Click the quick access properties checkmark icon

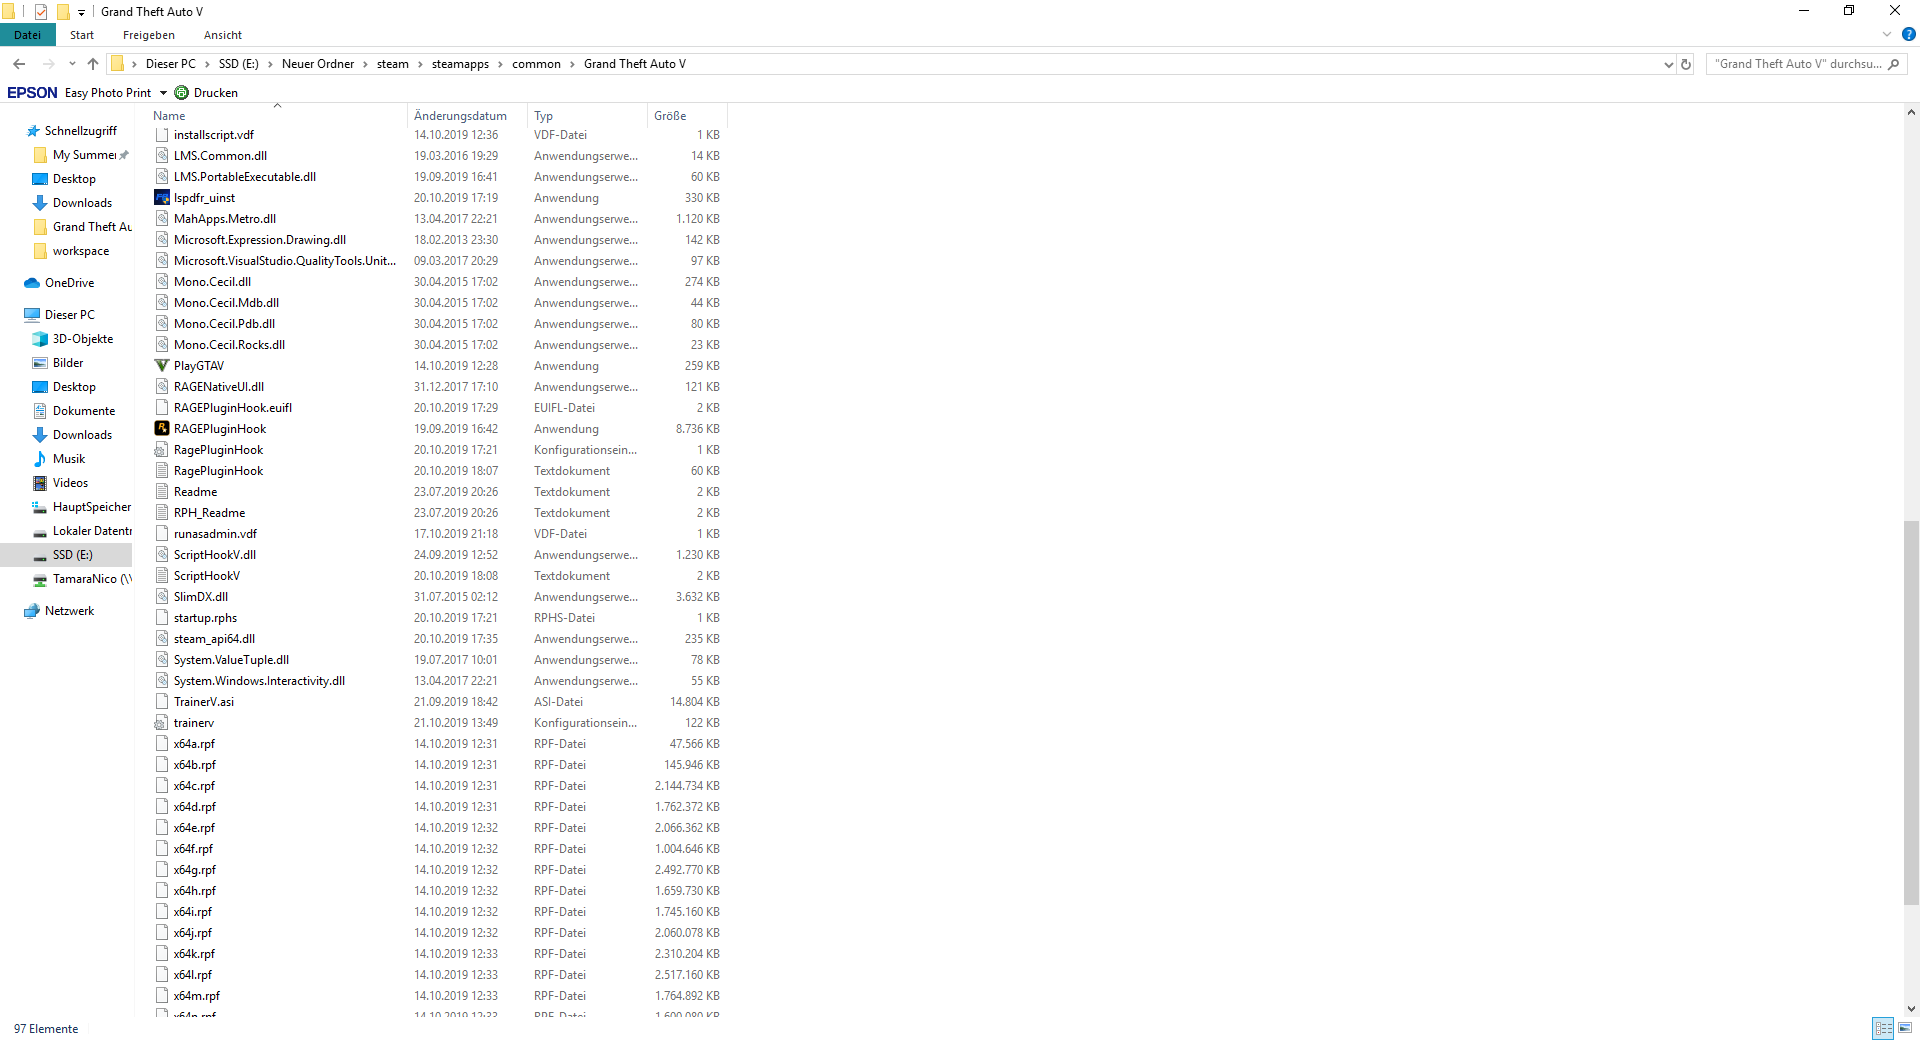41,12
